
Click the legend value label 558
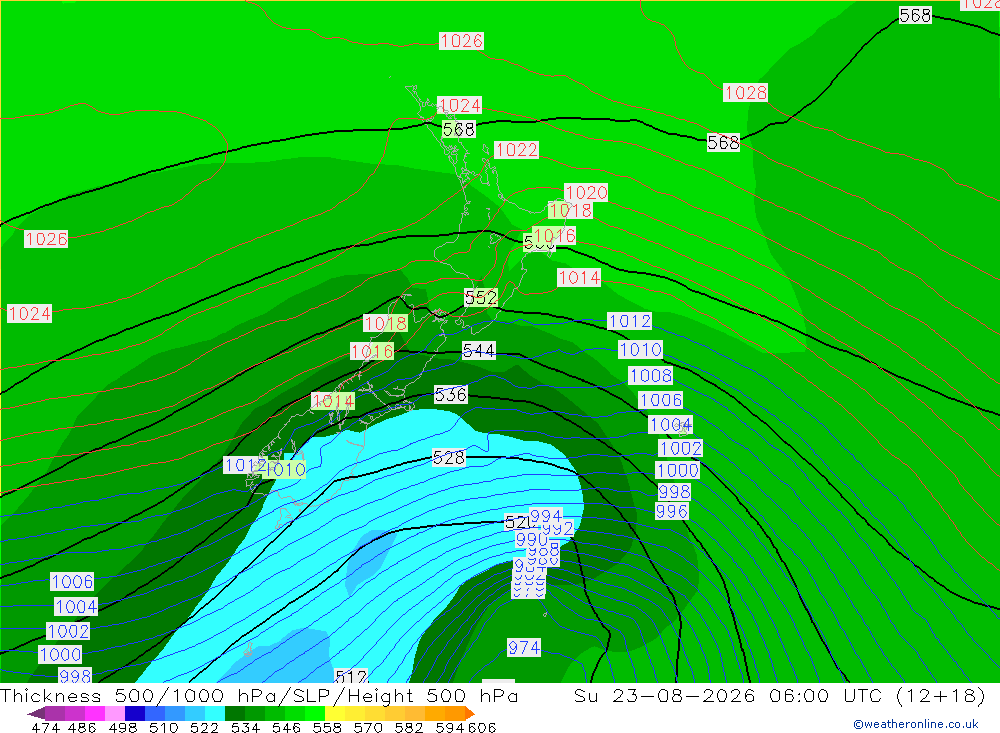click(327, 727)
